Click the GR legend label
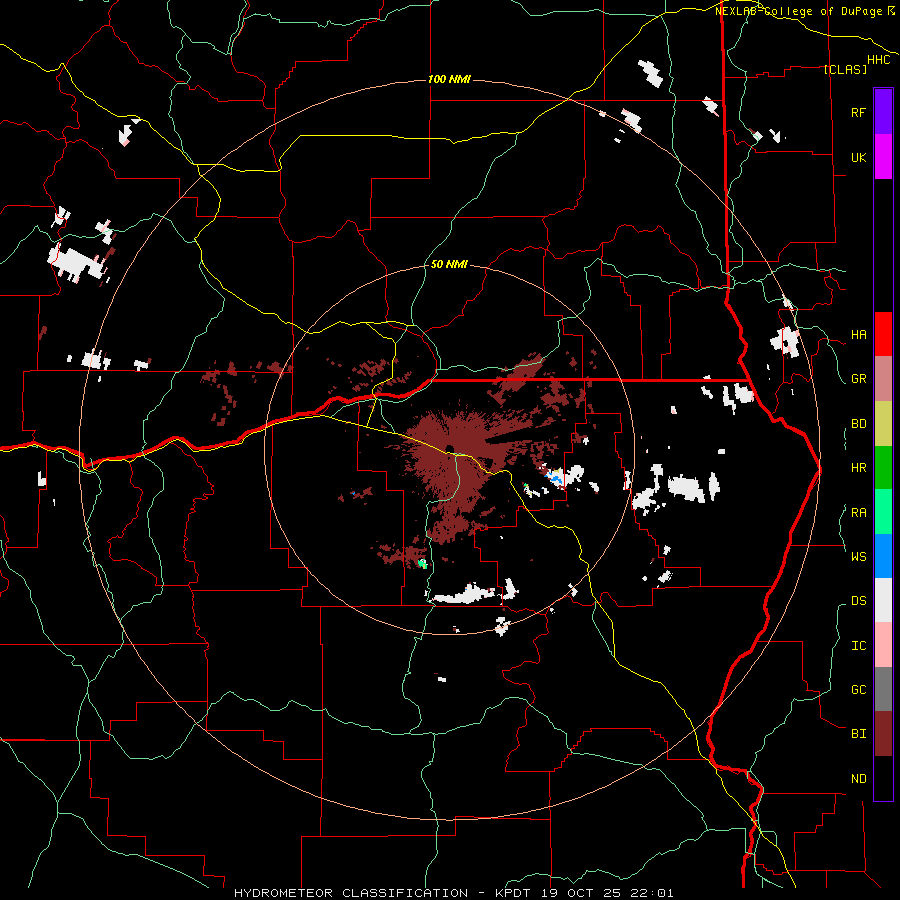 858,379
